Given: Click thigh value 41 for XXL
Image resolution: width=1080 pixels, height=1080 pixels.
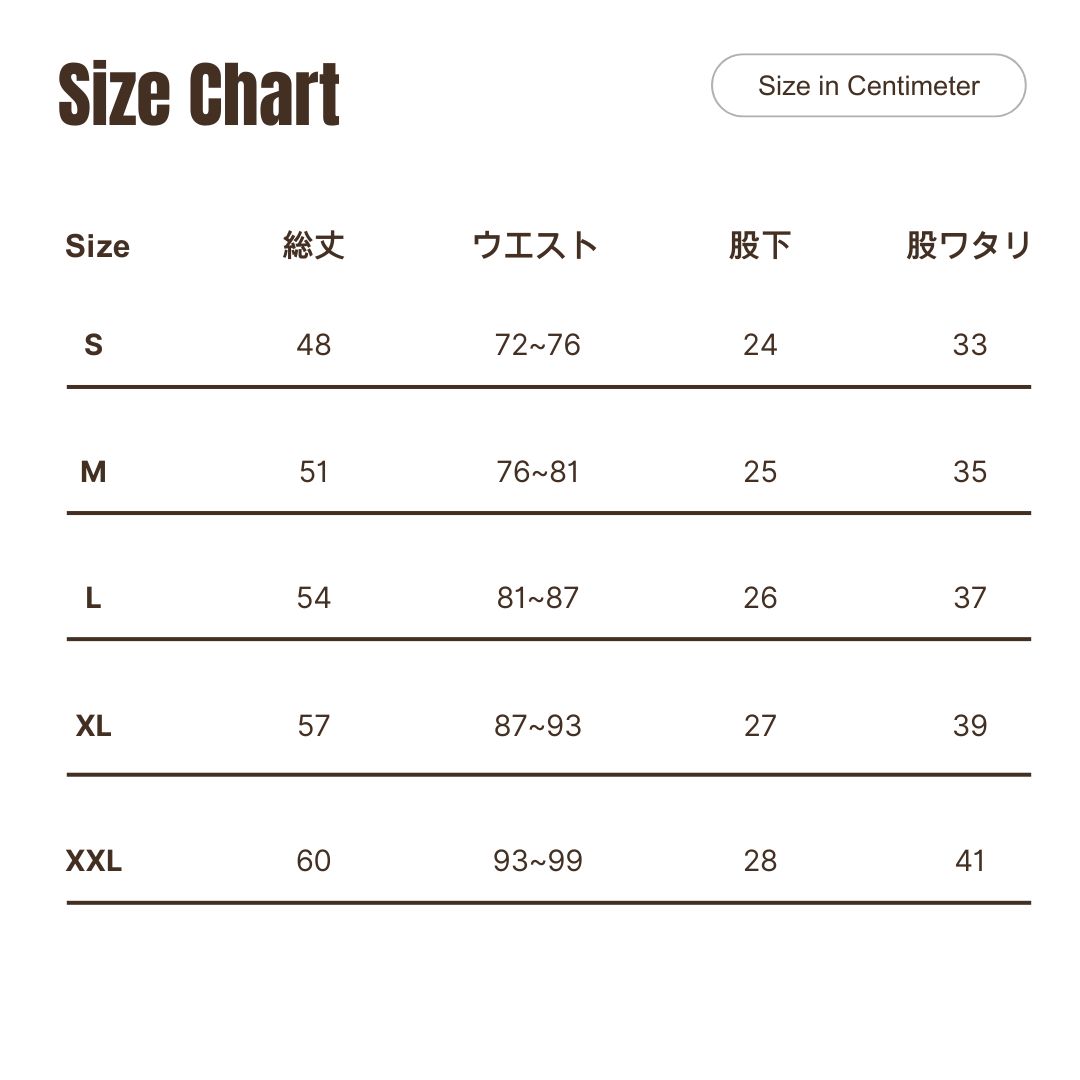Looking at the screenshot, I should (x=970, y=861).
